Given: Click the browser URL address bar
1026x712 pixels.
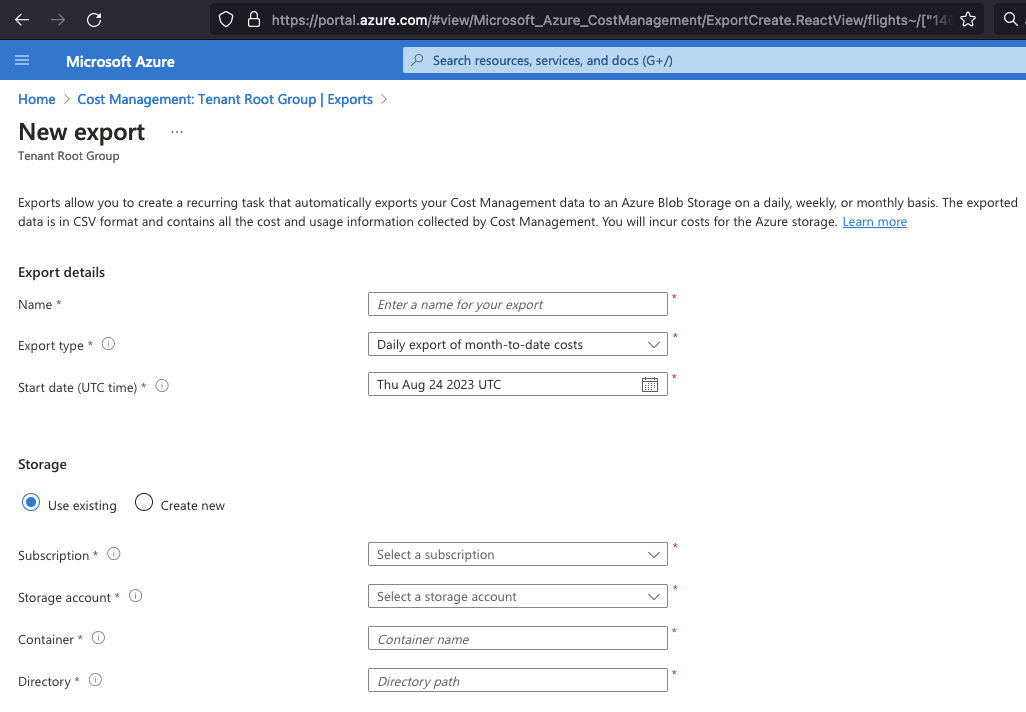Looking at the screenshot, I should [610, 20].
